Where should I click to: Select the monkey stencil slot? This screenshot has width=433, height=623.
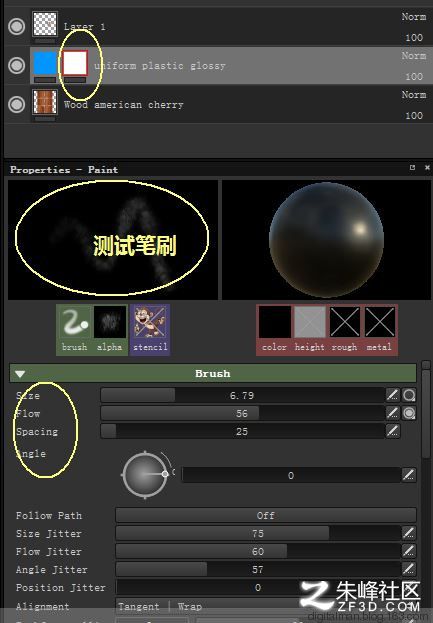click(x=150, y=322)
